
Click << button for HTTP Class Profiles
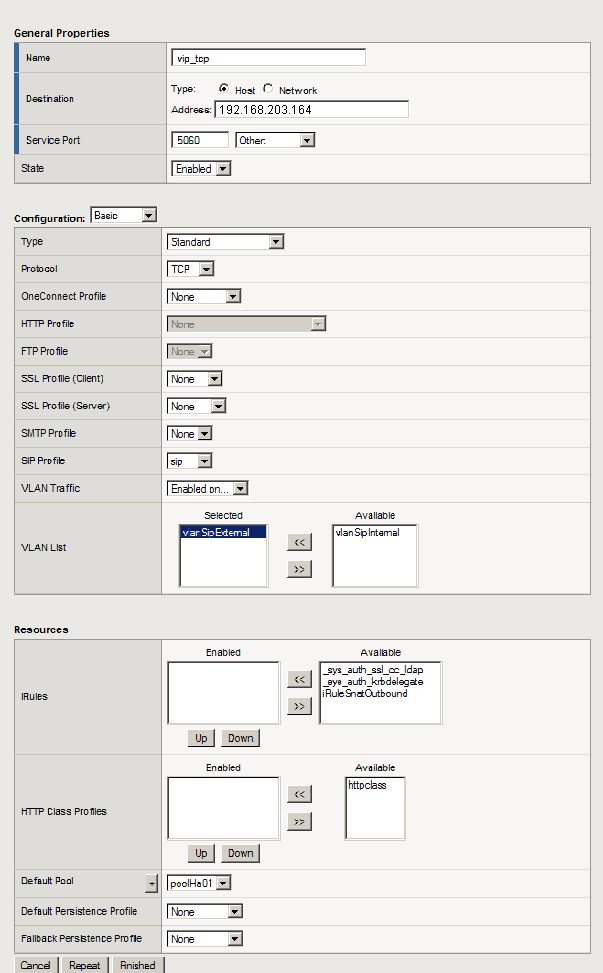click(x=299, y=794)
